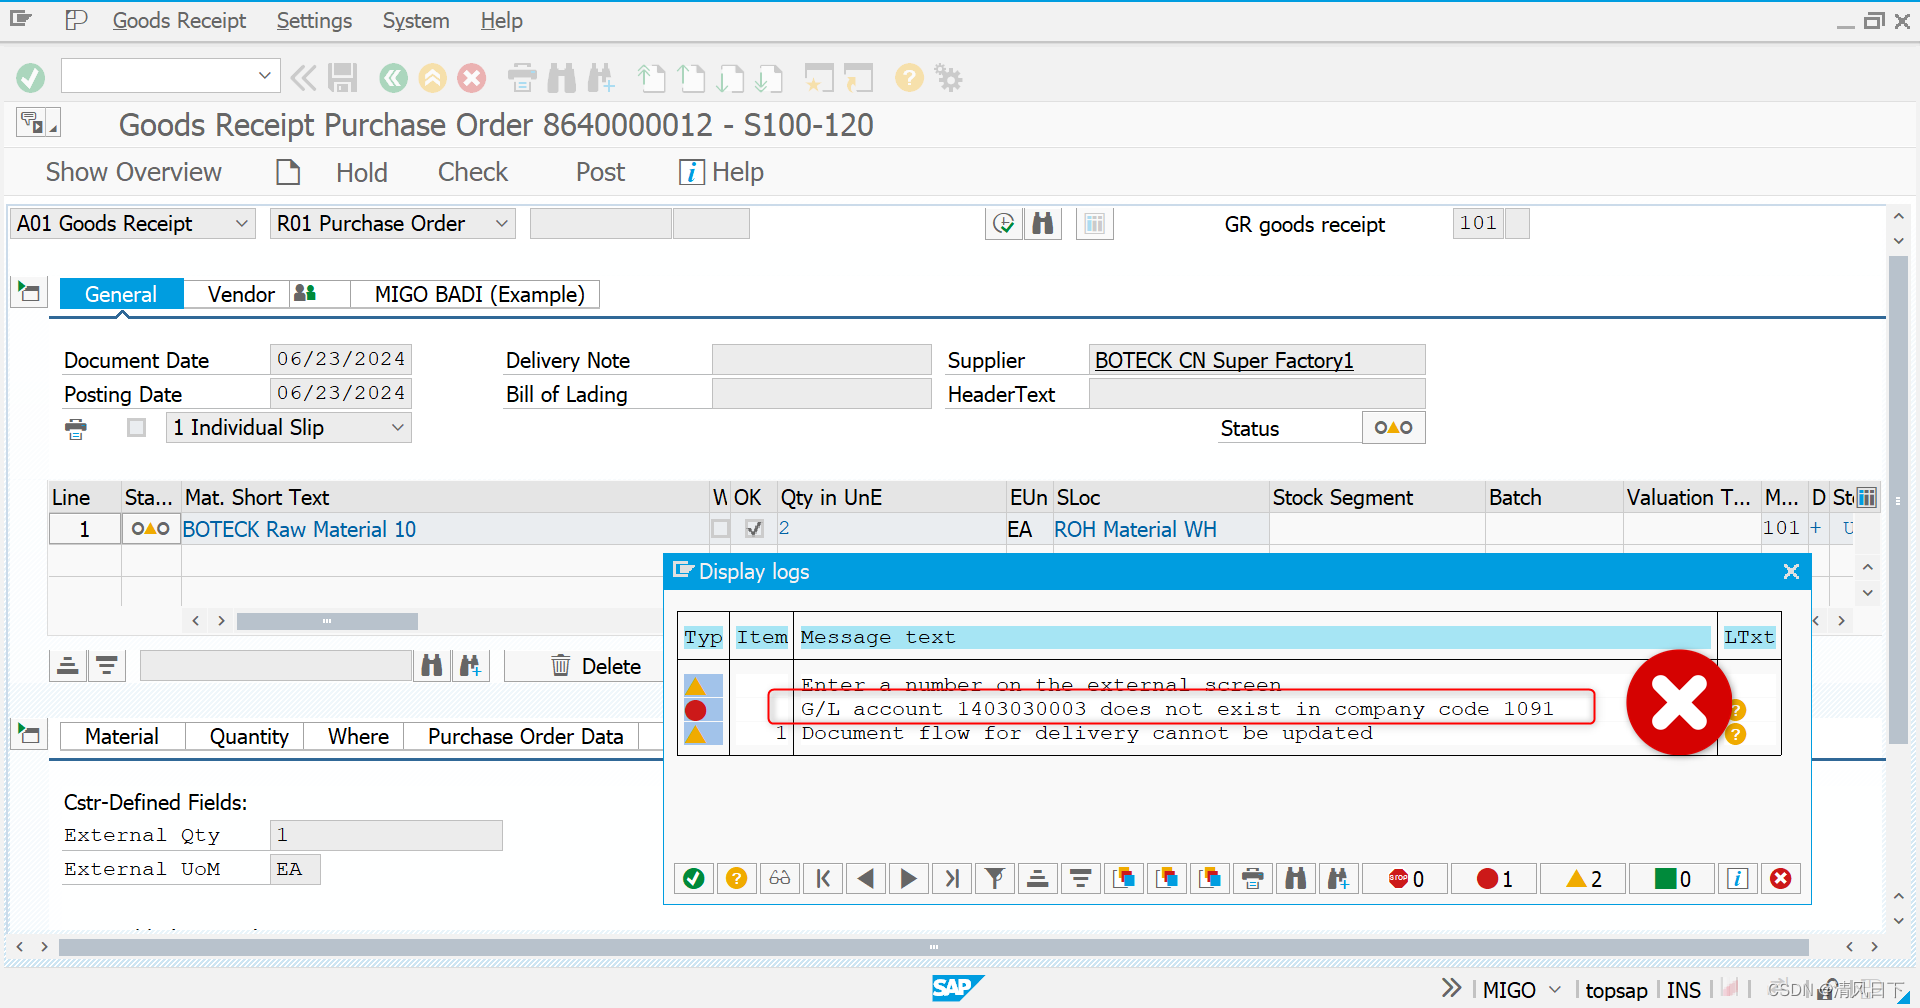Click the Set filter funnel icon in logs
The image size is (1920, 1008).
coord(995,878)
